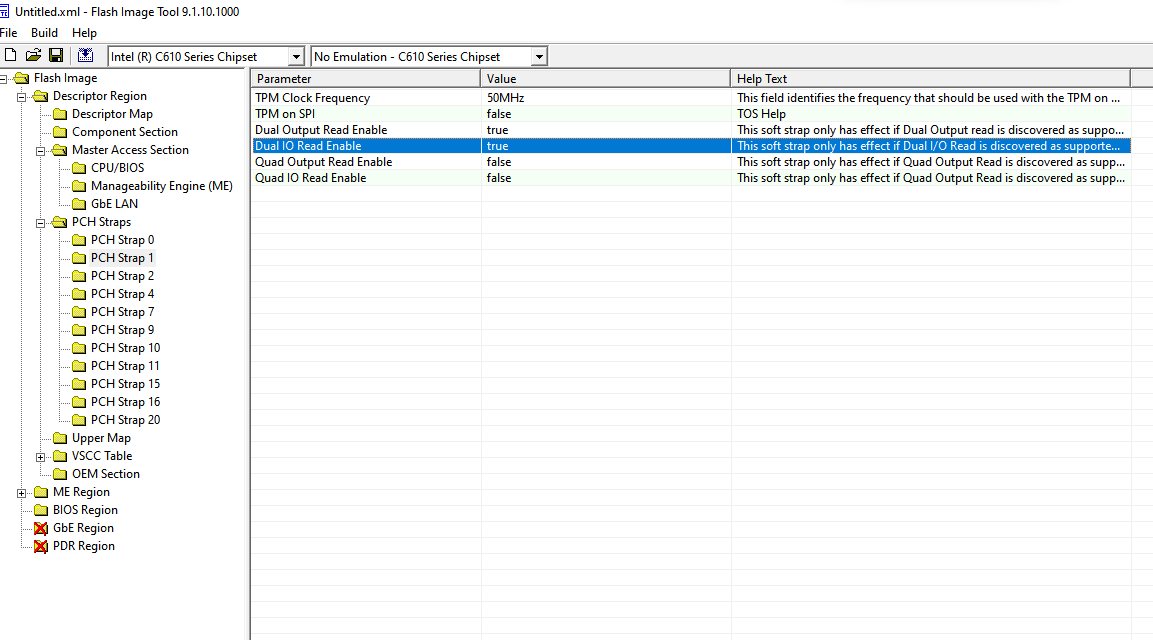Open the Intel C610 Series Chipset dropdown
Viewport: 1153px width, 640px height.
coord(296,57)
